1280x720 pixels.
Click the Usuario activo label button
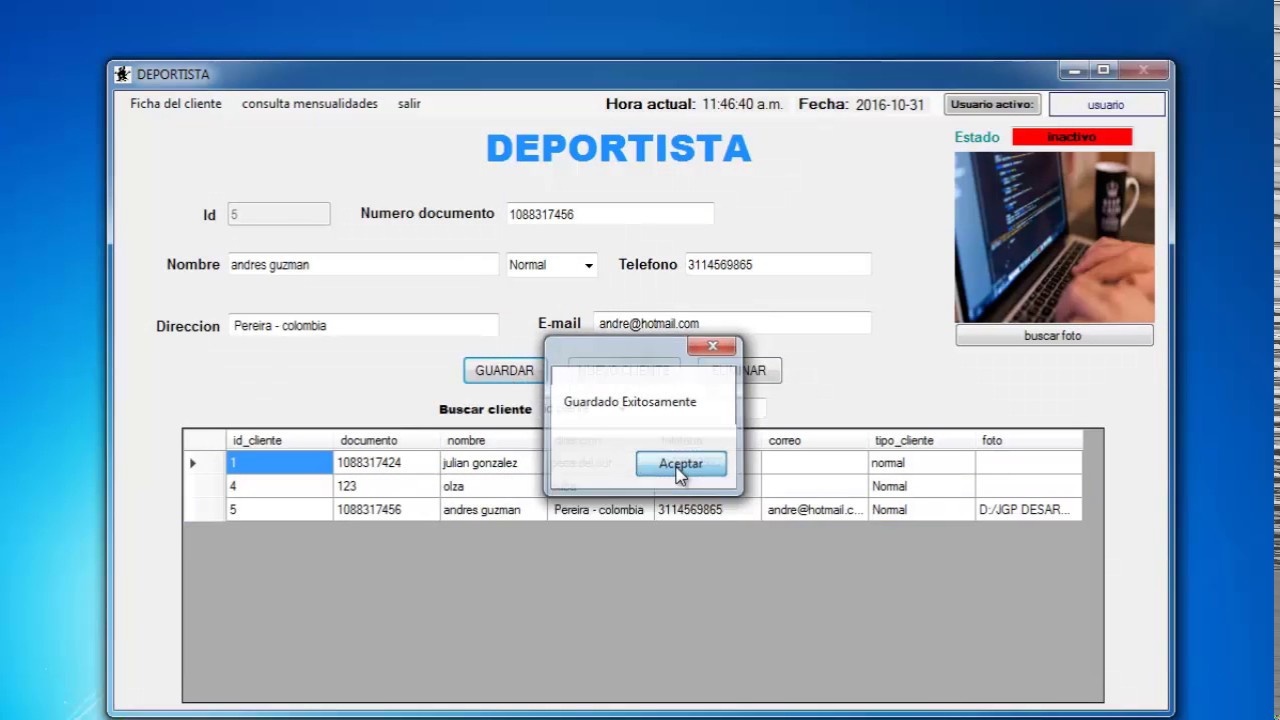(x=992, y=104)
